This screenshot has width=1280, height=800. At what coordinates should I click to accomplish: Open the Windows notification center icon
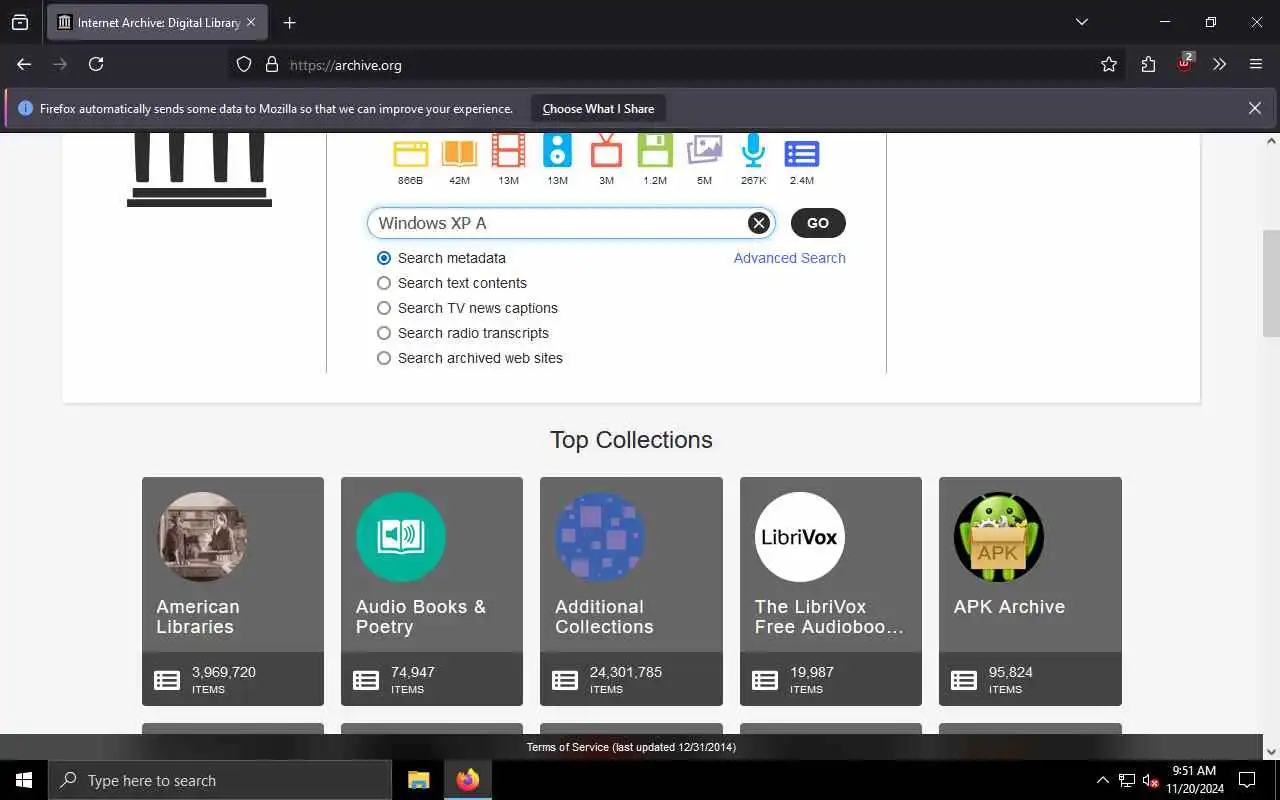coord(1247,780)
